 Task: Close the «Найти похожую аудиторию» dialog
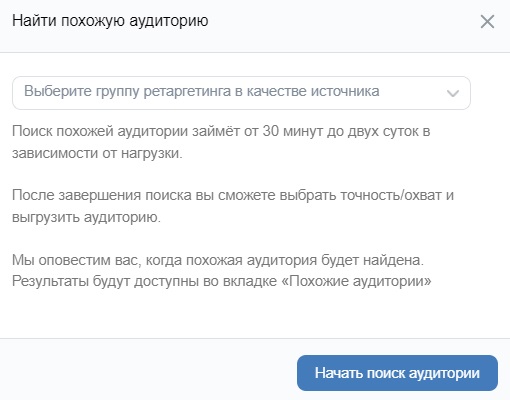tap(487, 22)
